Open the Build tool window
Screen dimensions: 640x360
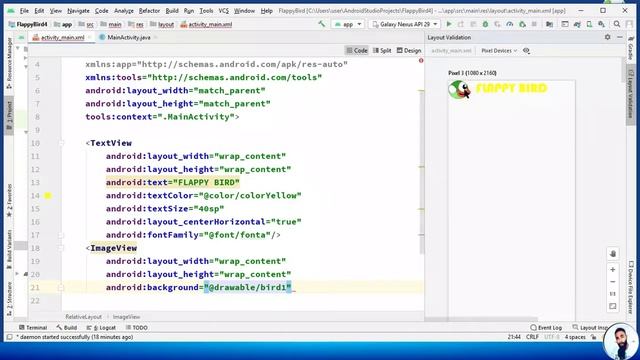click(x=67, y=327)
